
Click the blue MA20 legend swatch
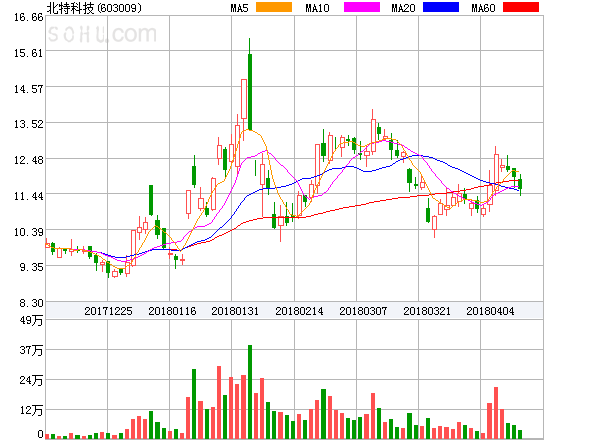point(441,7)
